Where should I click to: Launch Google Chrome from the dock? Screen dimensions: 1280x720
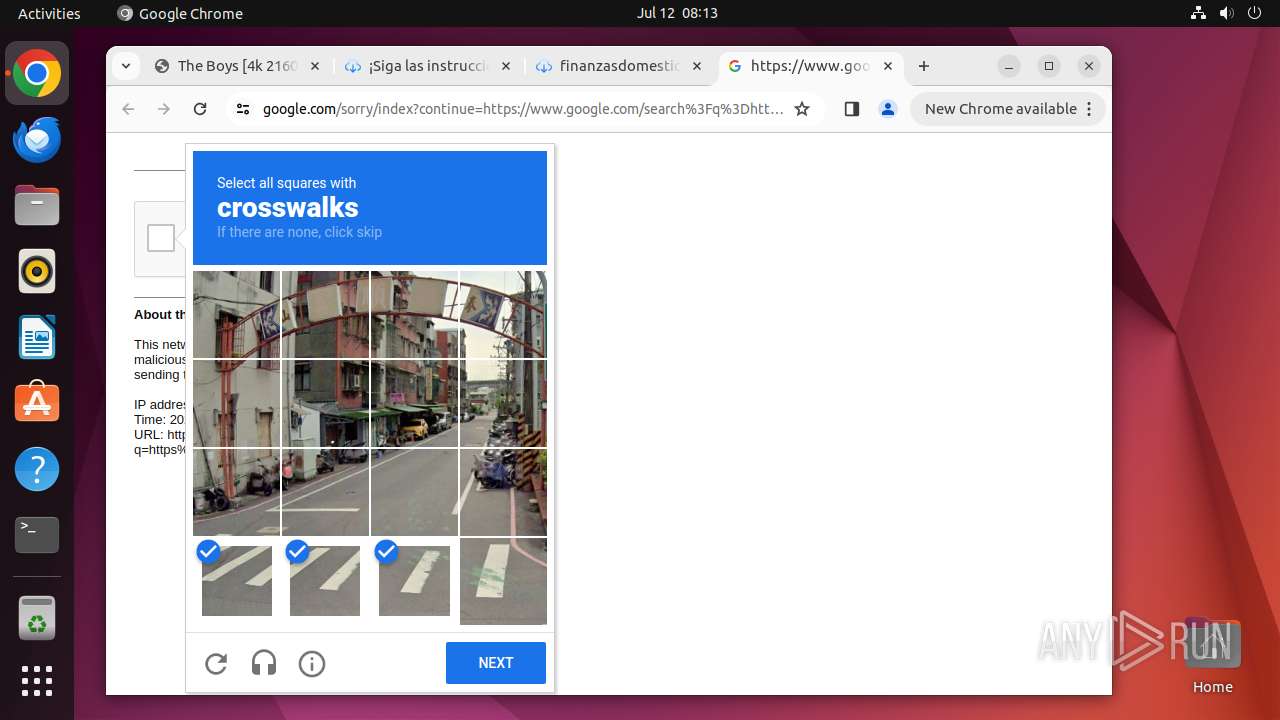click(x=37, y=73)
